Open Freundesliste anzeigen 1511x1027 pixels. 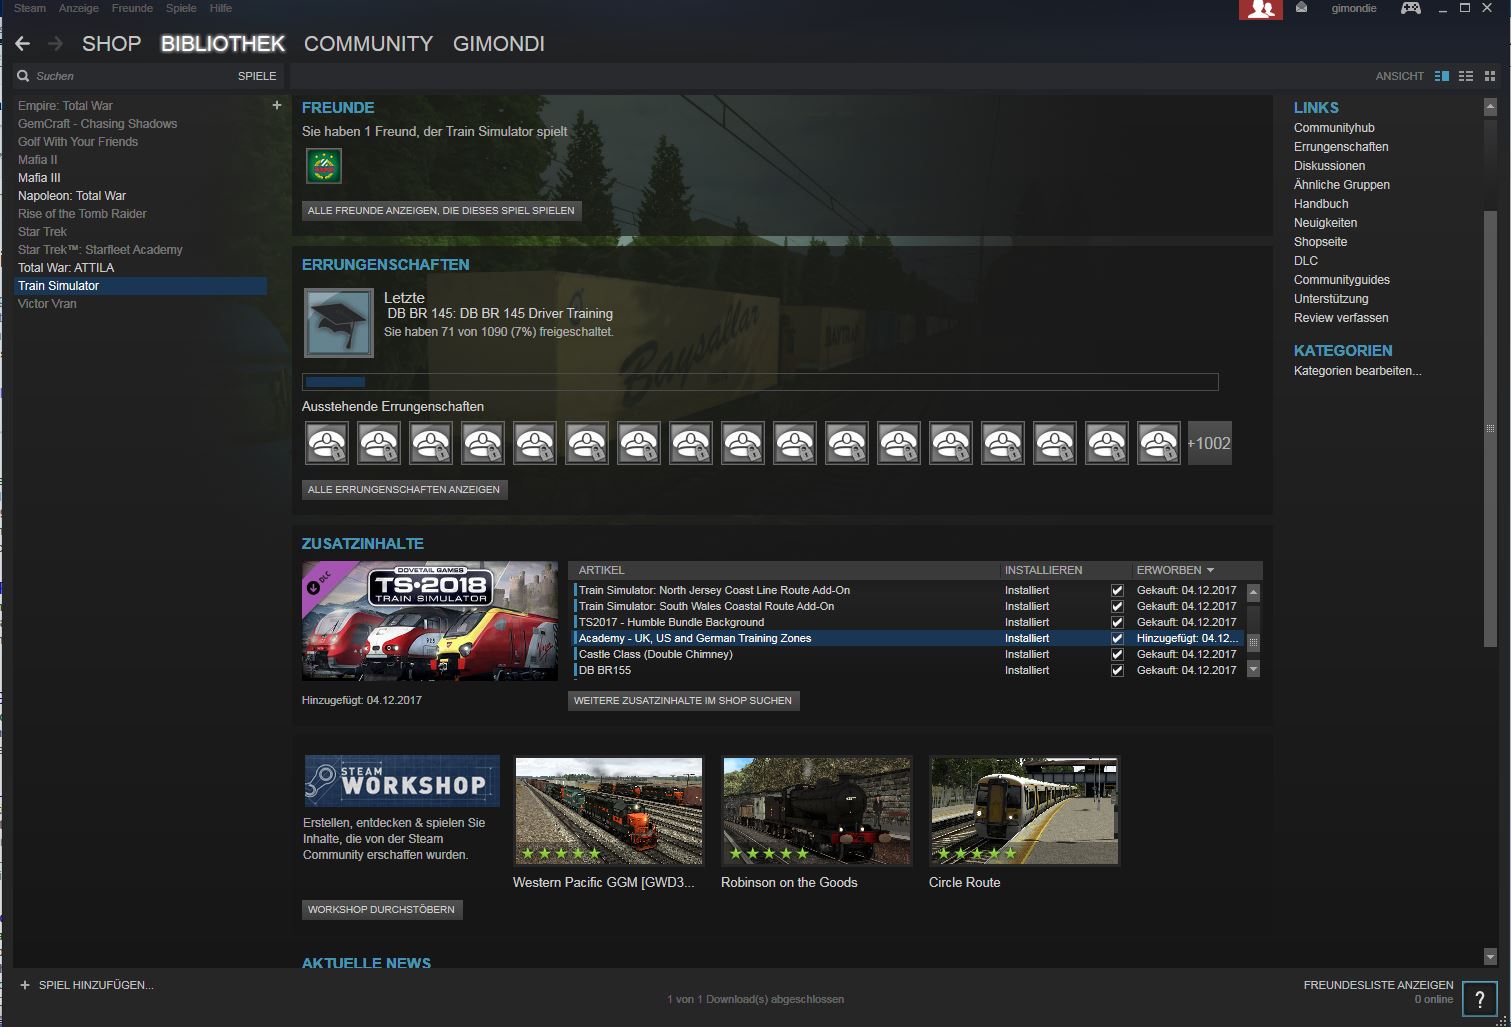[1378, 985]
